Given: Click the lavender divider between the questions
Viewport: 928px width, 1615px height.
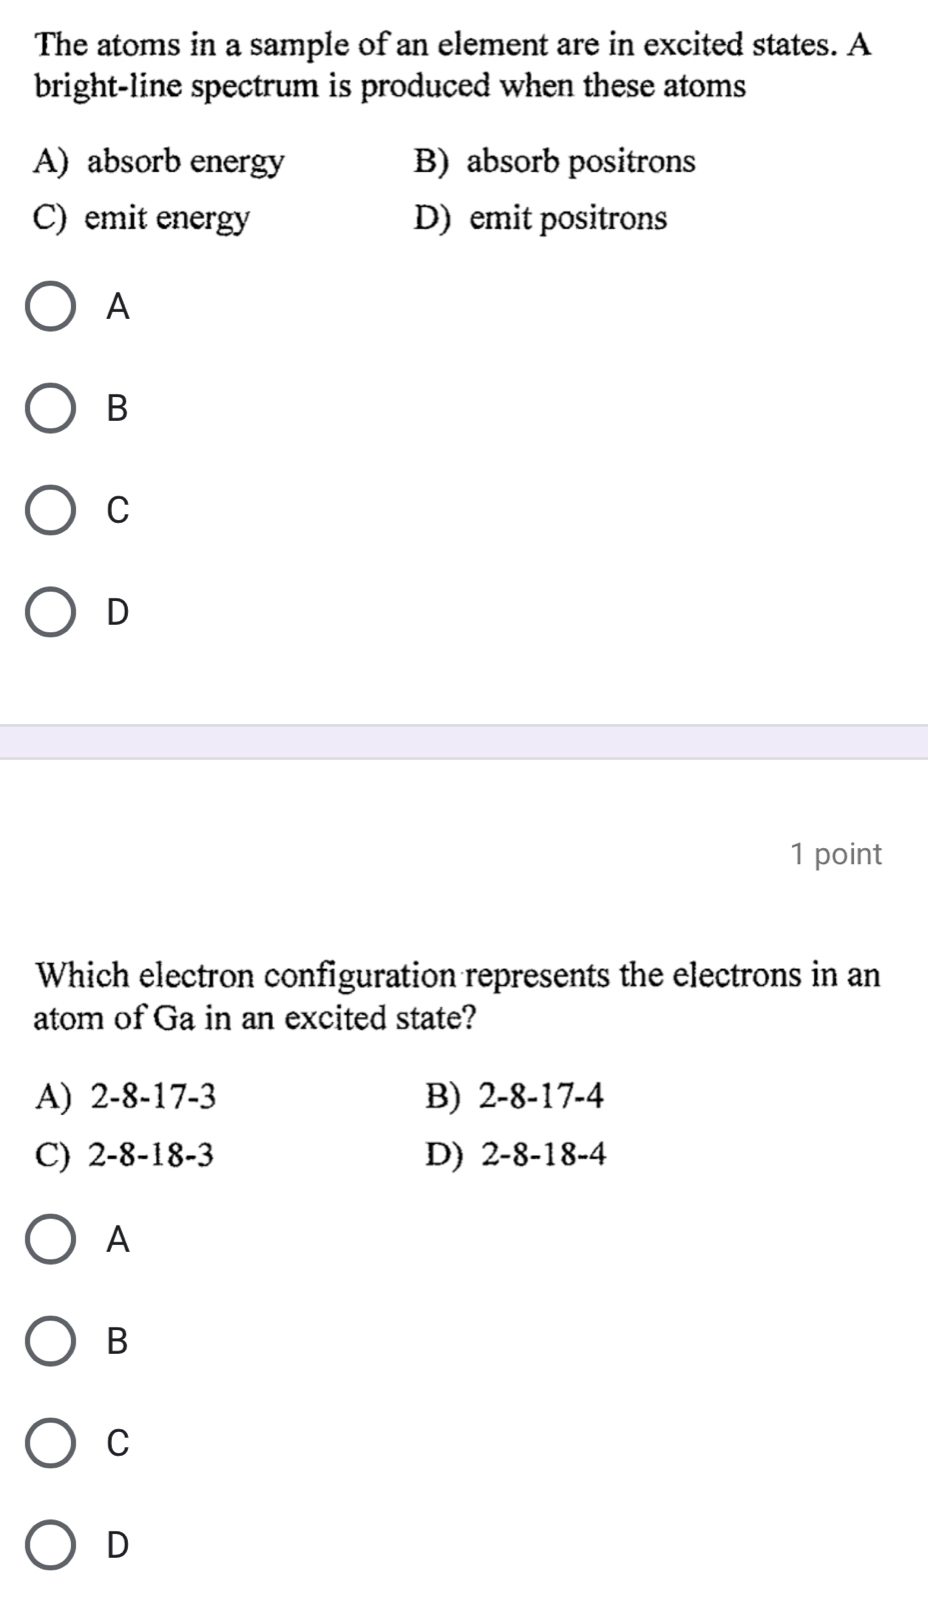Looking at the screenshot, I should click(464, 743).
